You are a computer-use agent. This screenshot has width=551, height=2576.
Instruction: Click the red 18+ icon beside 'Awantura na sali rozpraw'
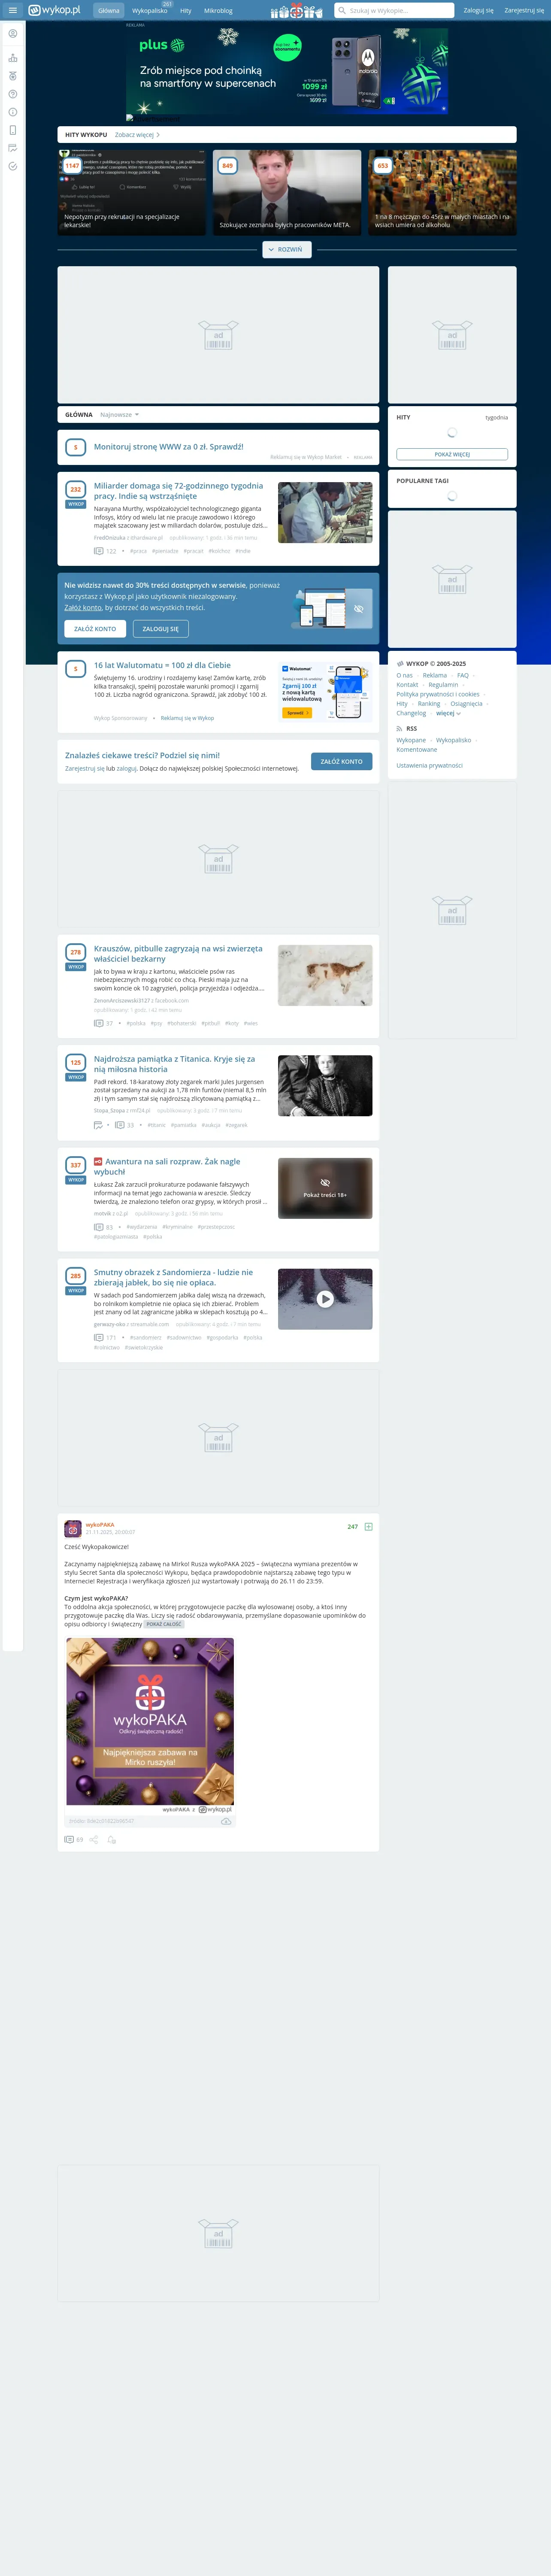(98, 1162)
